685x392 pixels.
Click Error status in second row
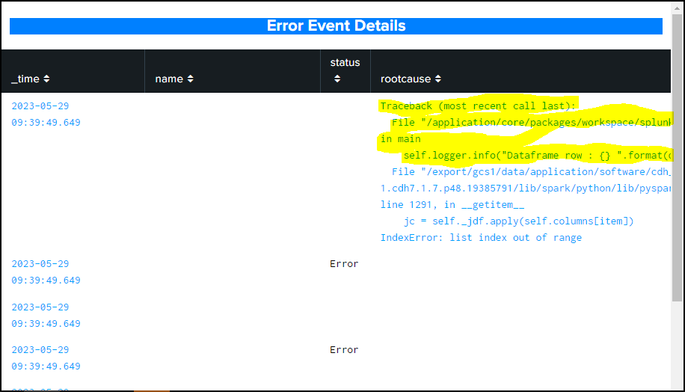tap(344, 264)
